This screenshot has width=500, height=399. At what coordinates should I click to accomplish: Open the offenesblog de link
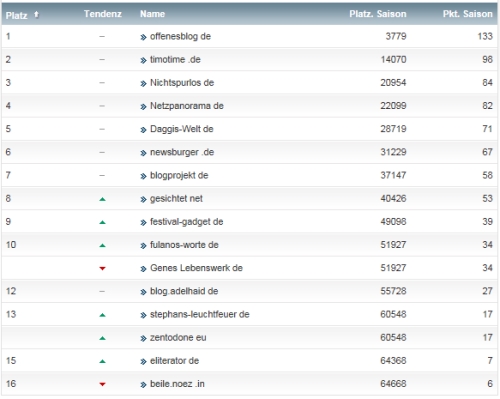[180, 36]
